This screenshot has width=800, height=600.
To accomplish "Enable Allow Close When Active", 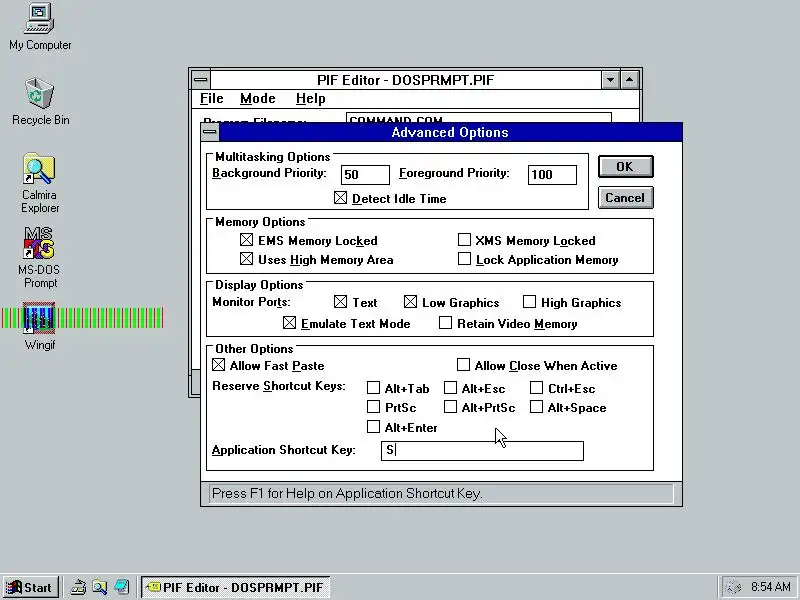I will pyautogui.click(x=463, y=365).
